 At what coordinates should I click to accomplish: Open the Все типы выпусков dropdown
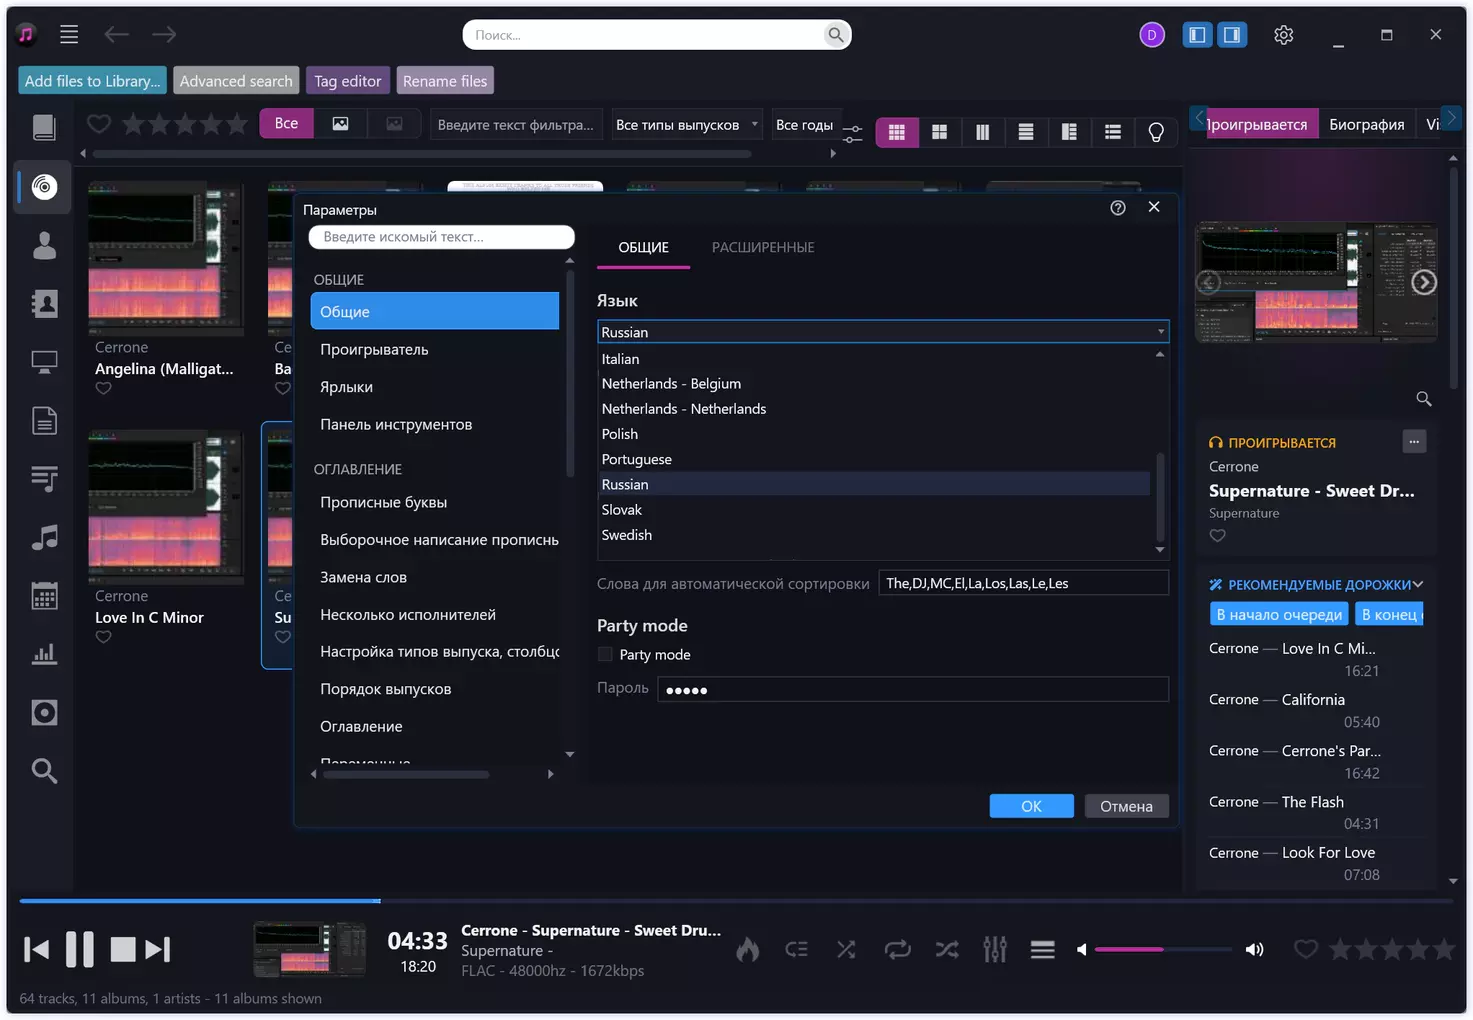[x=687, y=125]
